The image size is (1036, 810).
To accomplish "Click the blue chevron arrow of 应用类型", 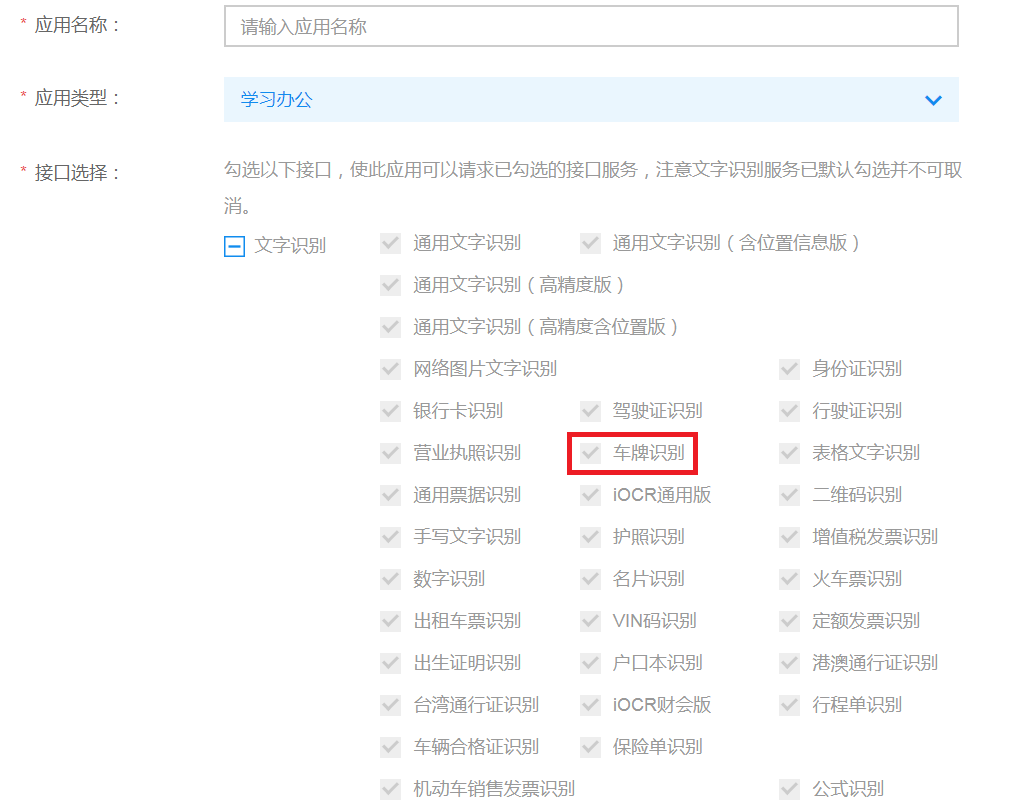I will pyautogui.click(x=933, y=100).
